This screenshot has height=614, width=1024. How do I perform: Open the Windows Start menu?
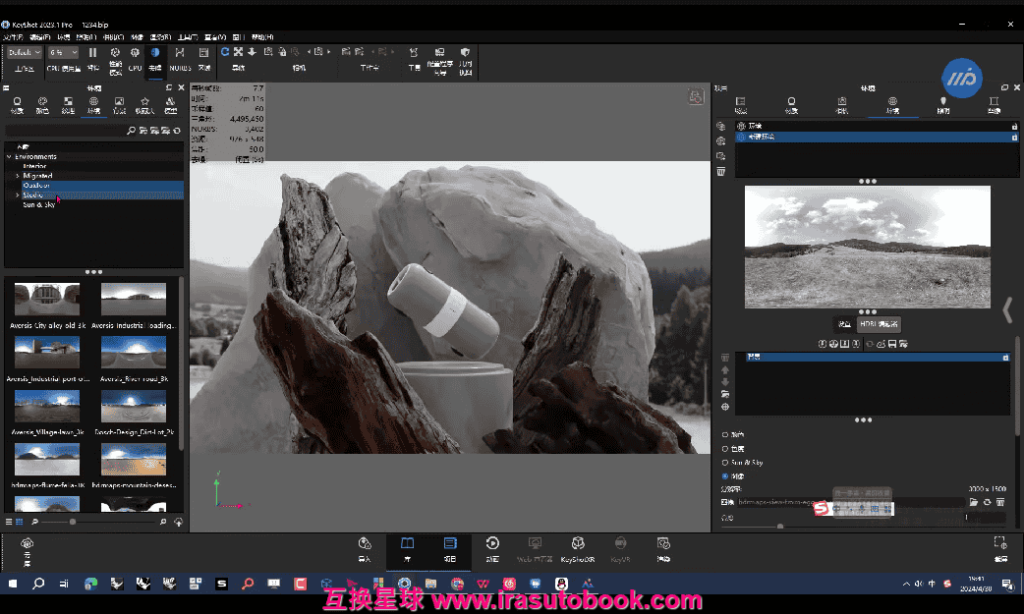(x=12, y=583)
